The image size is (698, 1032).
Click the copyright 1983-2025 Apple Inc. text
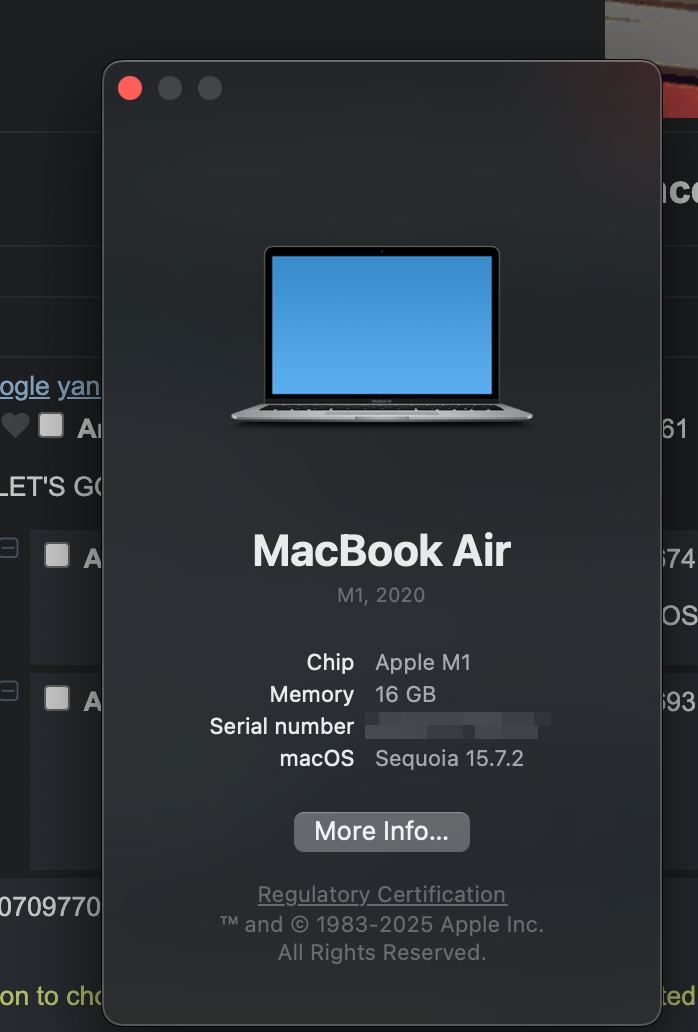[x=382, y=924]
